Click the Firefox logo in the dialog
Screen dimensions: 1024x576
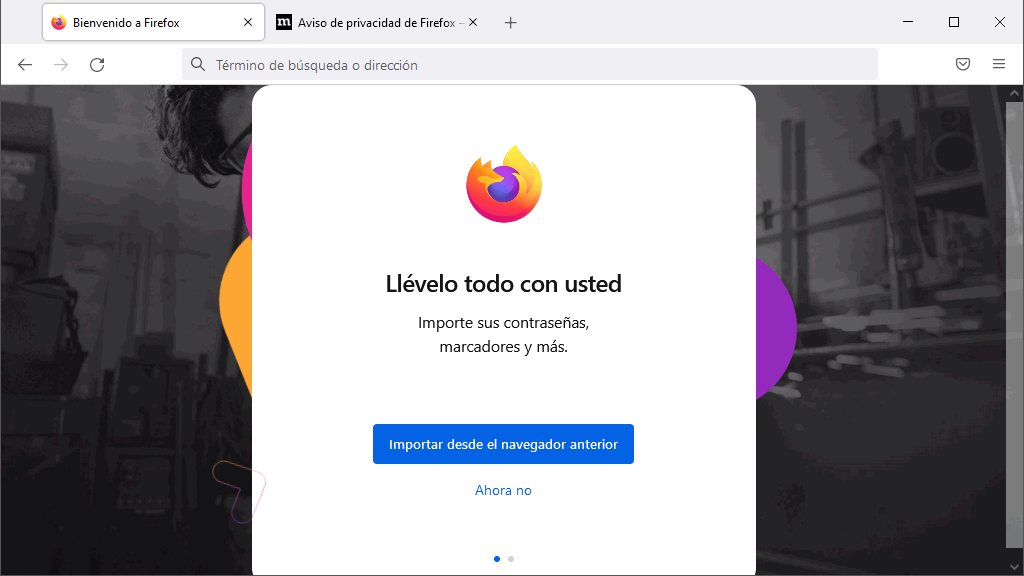tap(504, 184)
